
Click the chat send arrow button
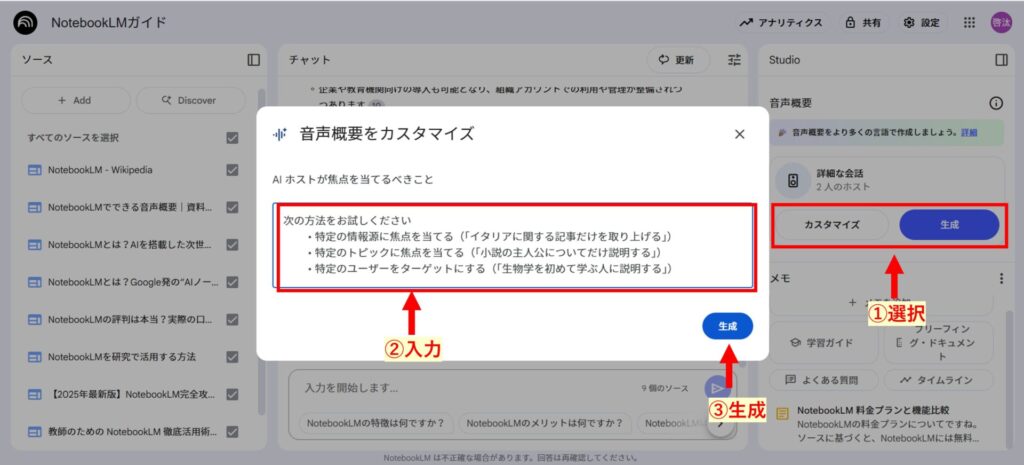click(717, 388)
